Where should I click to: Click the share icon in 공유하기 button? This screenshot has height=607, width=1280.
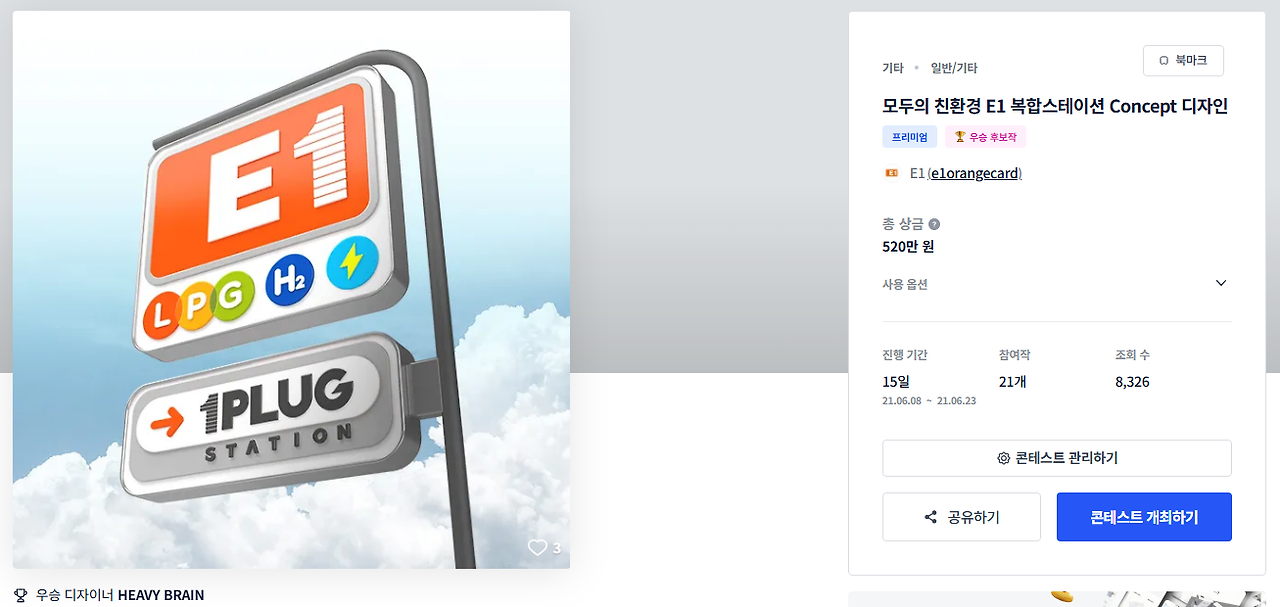click(x=931, y=517)
